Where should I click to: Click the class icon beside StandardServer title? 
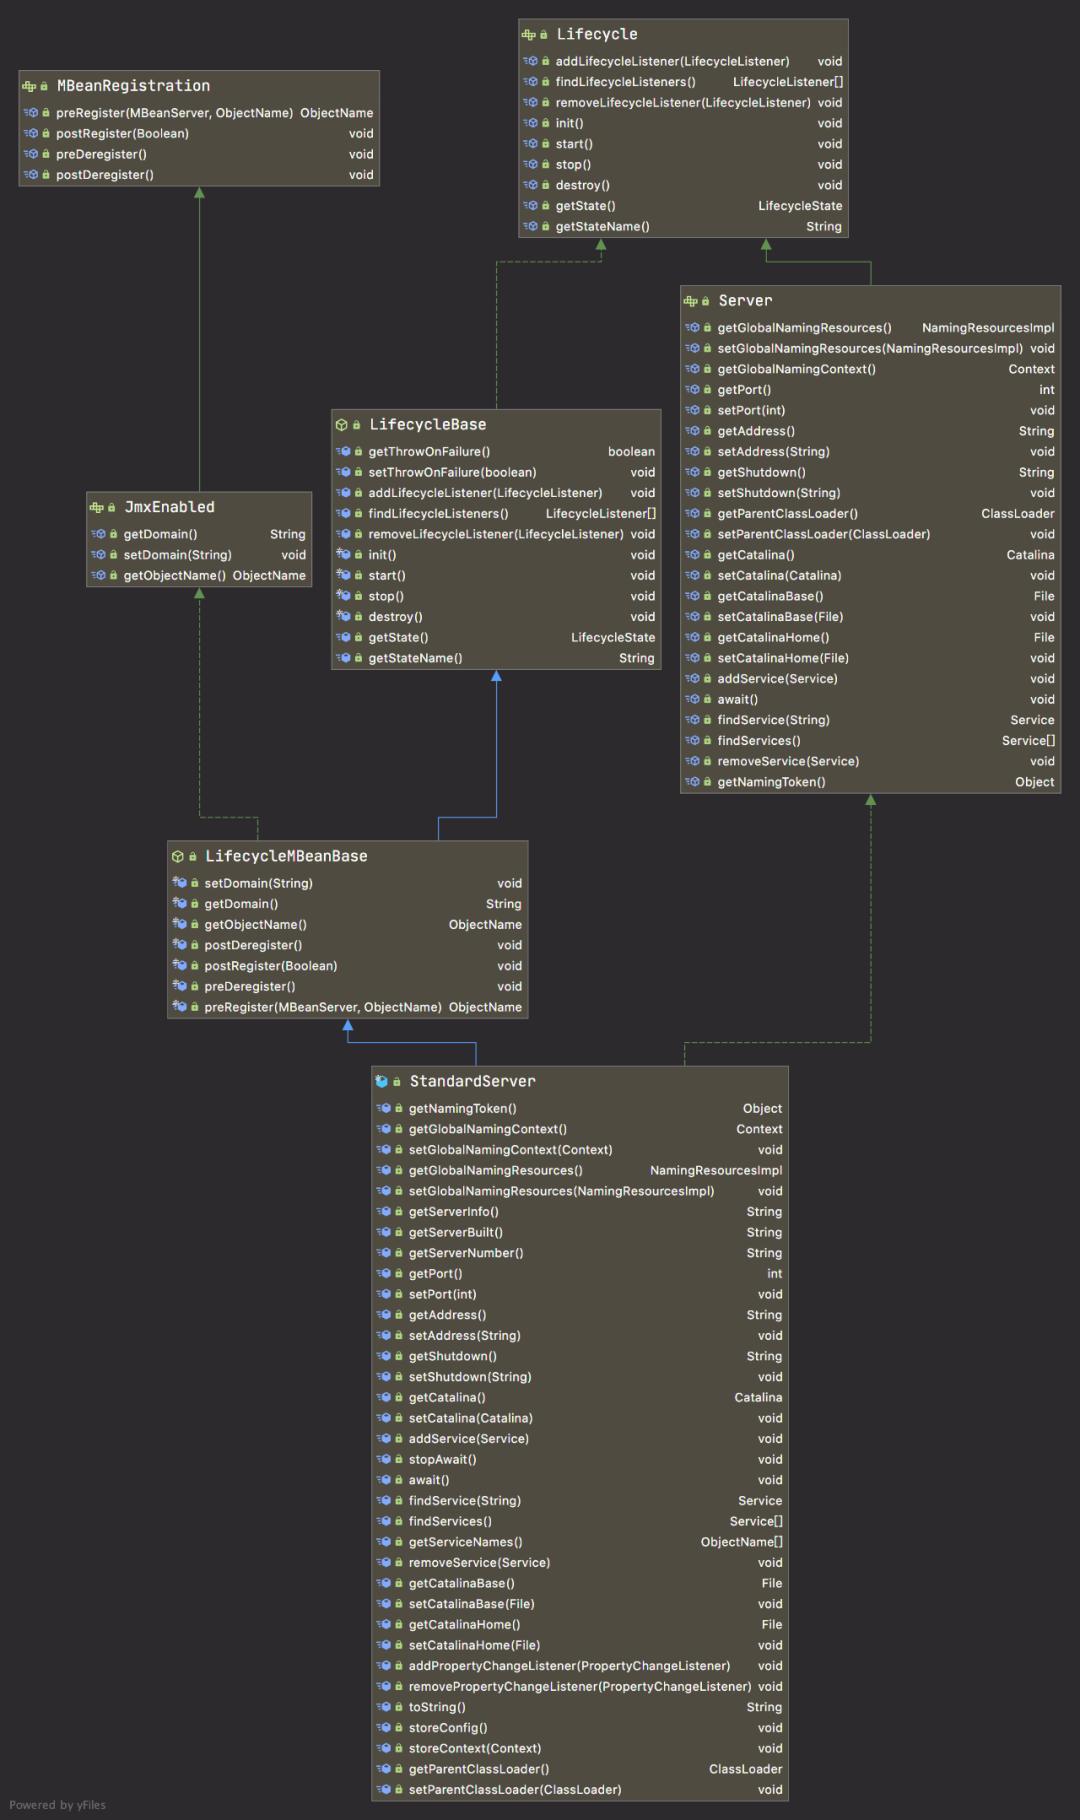click(x=381, y=1082)
